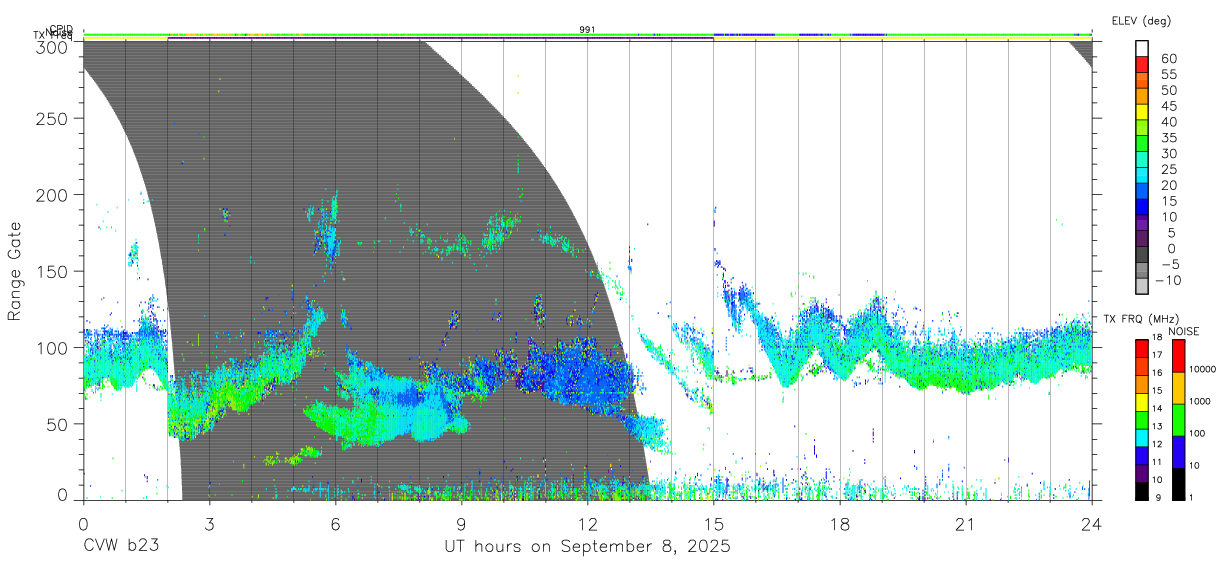Click the '150' Range Gate axis label

(54, 271)
